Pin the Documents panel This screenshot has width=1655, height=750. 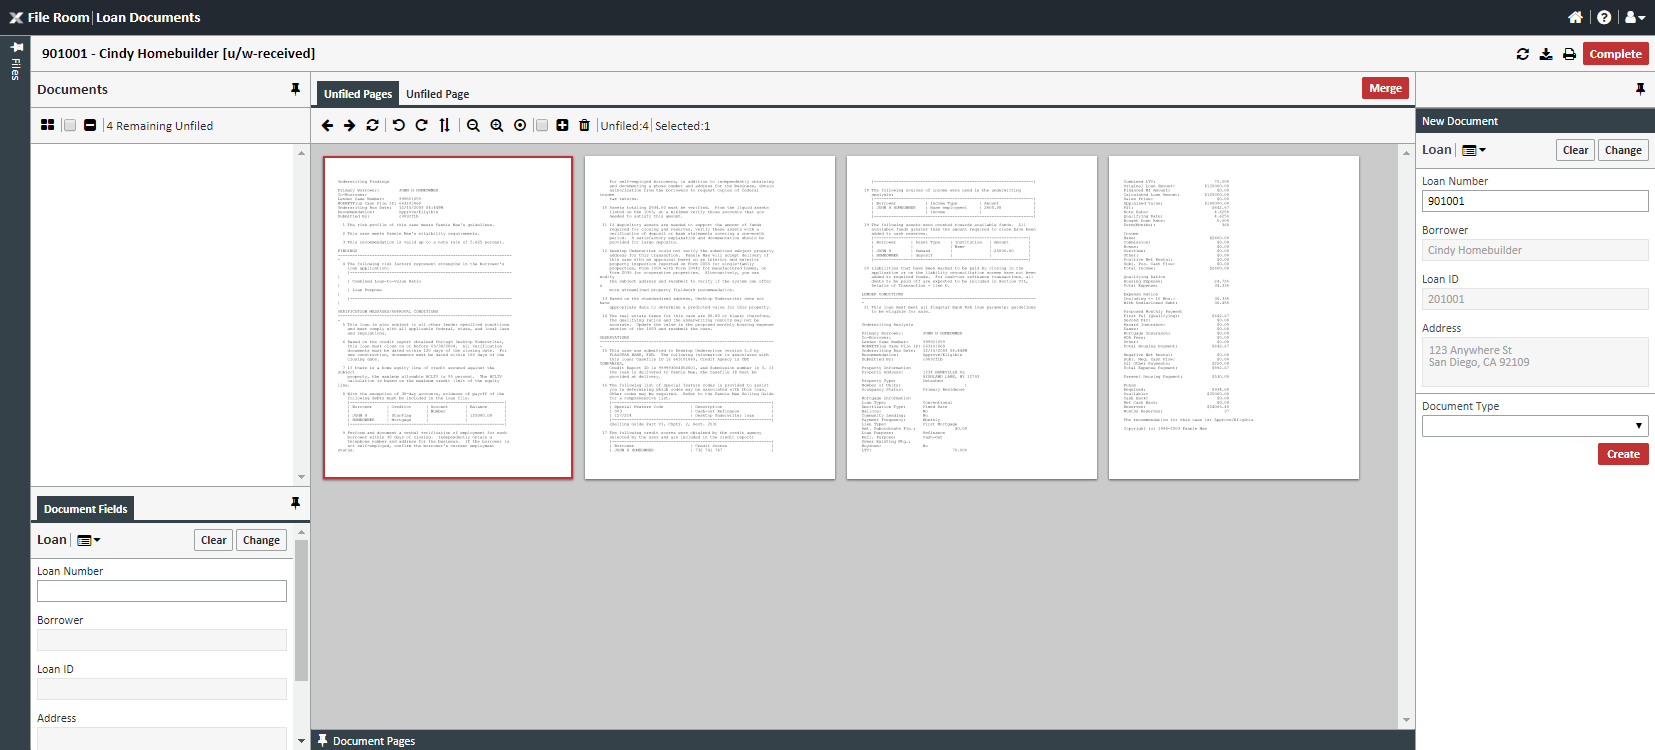point(295,89)
